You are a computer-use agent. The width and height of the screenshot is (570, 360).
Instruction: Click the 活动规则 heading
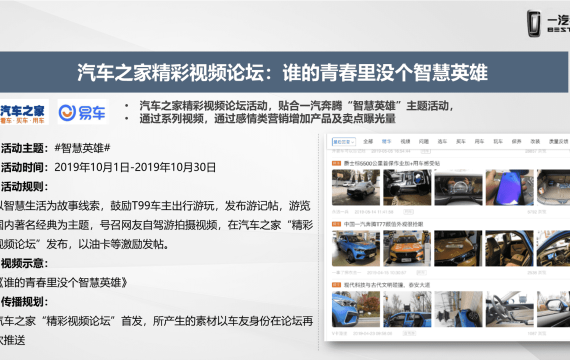click(24, 187)
